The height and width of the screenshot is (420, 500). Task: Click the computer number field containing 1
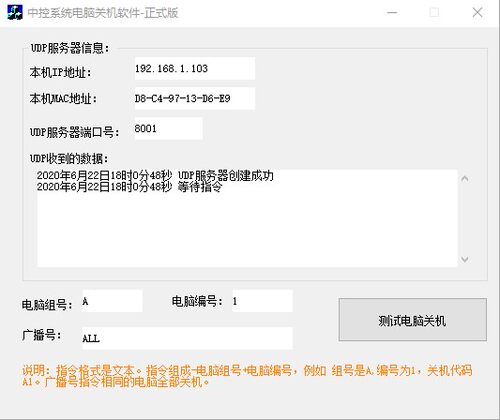pyautogui.click(x=262, y=301)
